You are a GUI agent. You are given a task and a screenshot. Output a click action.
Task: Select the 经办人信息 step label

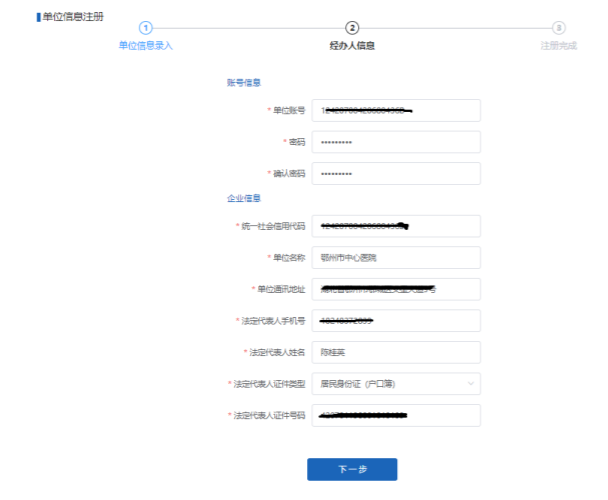tap(352, 45)
